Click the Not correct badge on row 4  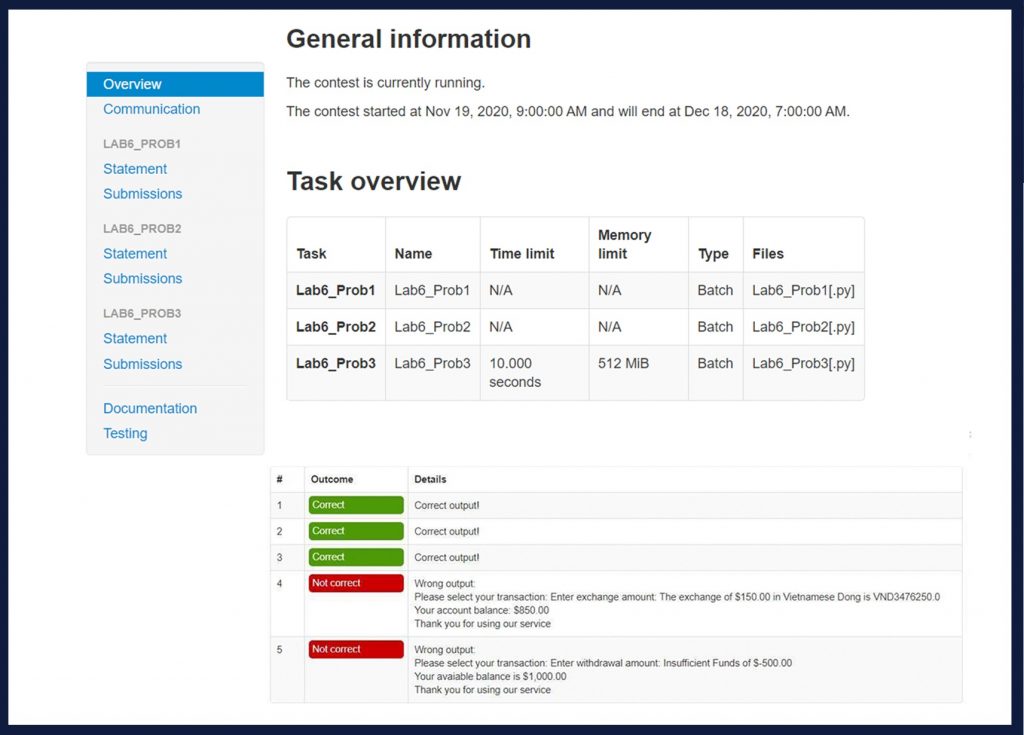(x=355, y=583)
